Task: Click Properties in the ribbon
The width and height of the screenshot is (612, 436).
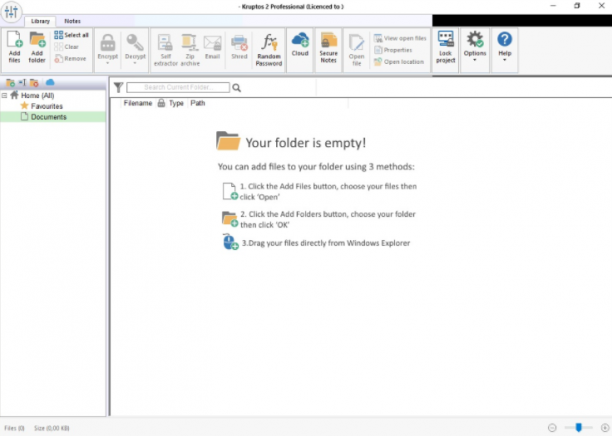Action: tap(393, 50)
